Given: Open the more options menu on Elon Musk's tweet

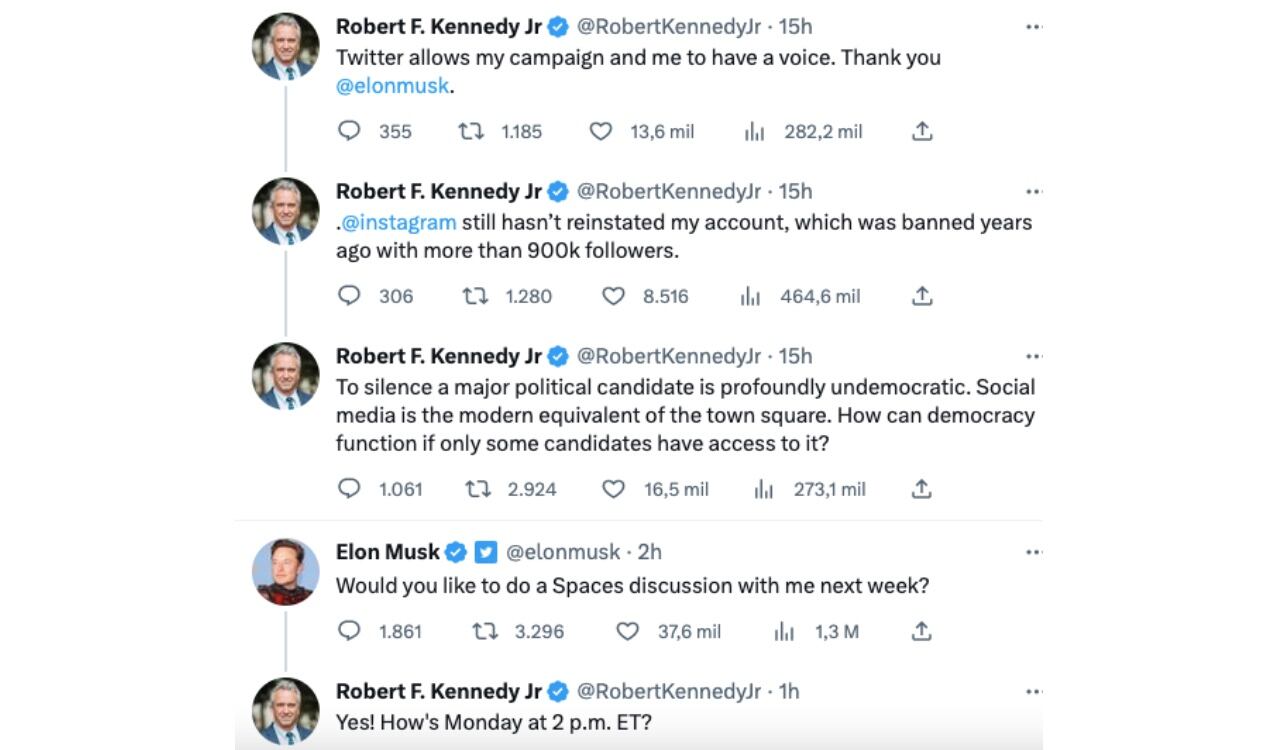Looking at the screenshot, I should click(1035, 550).
